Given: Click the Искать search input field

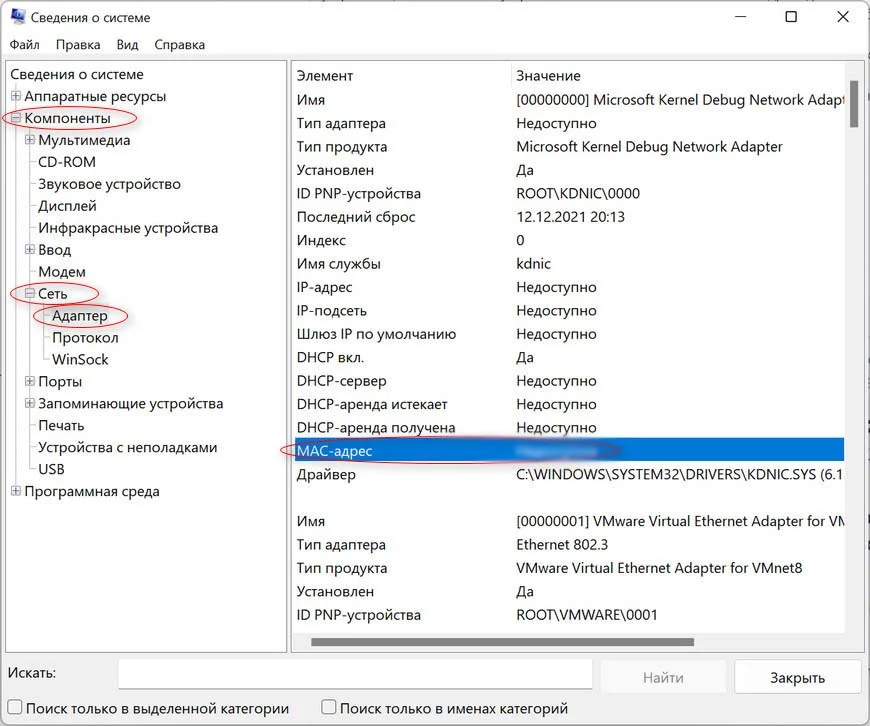Looking at the screenshot, I should pos(355,675).
